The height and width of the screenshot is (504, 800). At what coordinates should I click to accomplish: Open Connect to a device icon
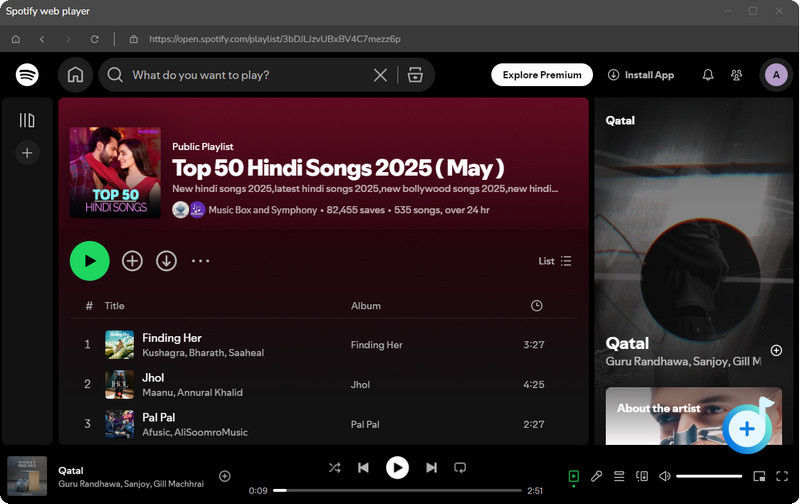pos(642,476)
